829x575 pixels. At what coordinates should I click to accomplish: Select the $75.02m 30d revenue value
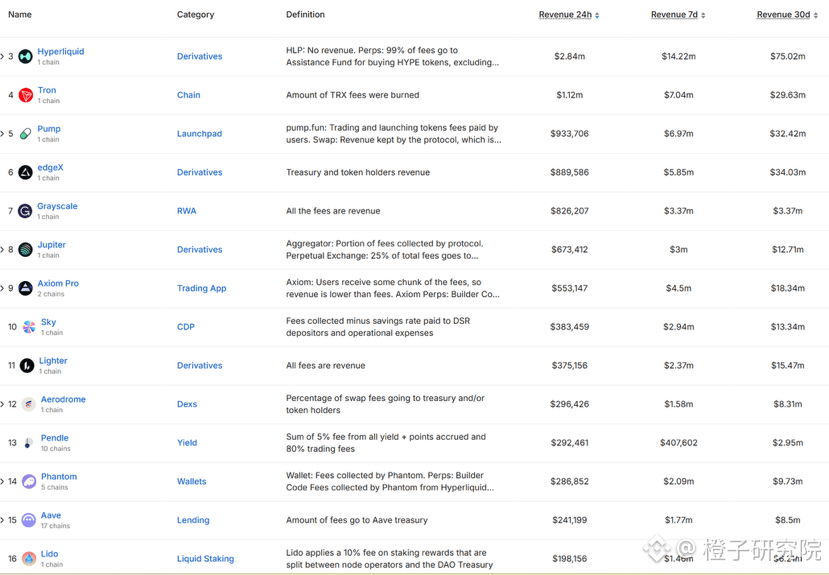coord(788,56)
